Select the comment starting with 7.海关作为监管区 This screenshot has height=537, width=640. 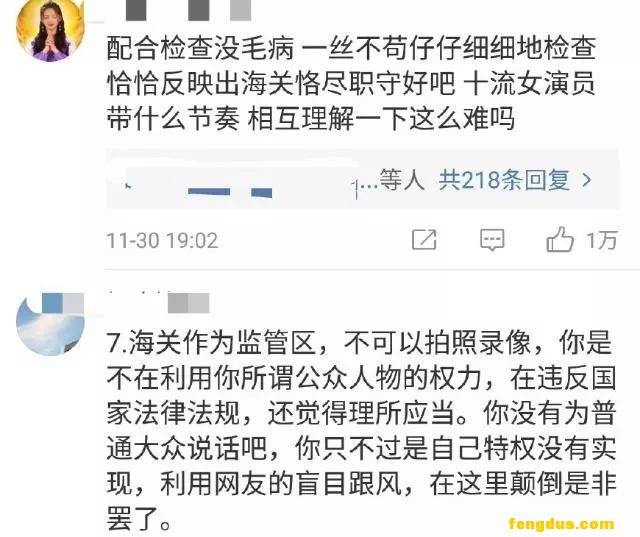(361, 430)
